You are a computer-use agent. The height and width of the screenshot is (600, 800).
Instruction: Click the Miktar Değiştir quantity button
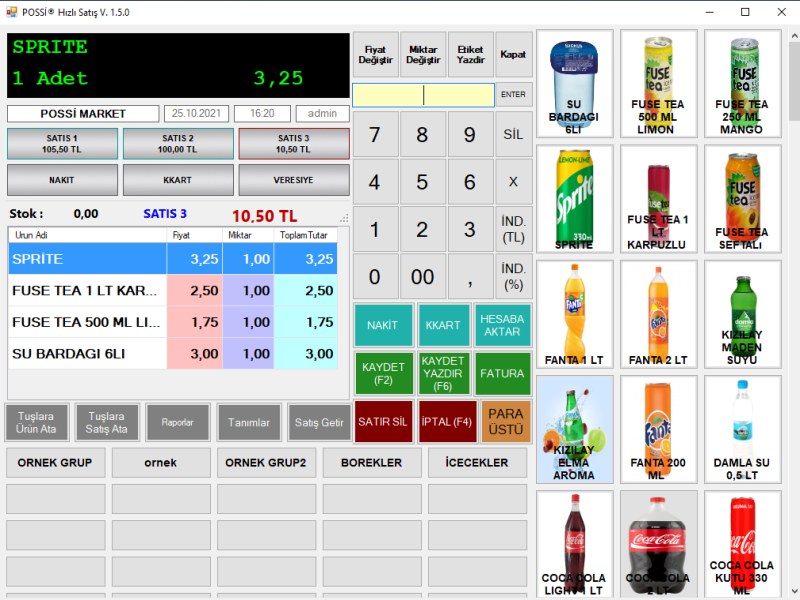click(423, 55)
